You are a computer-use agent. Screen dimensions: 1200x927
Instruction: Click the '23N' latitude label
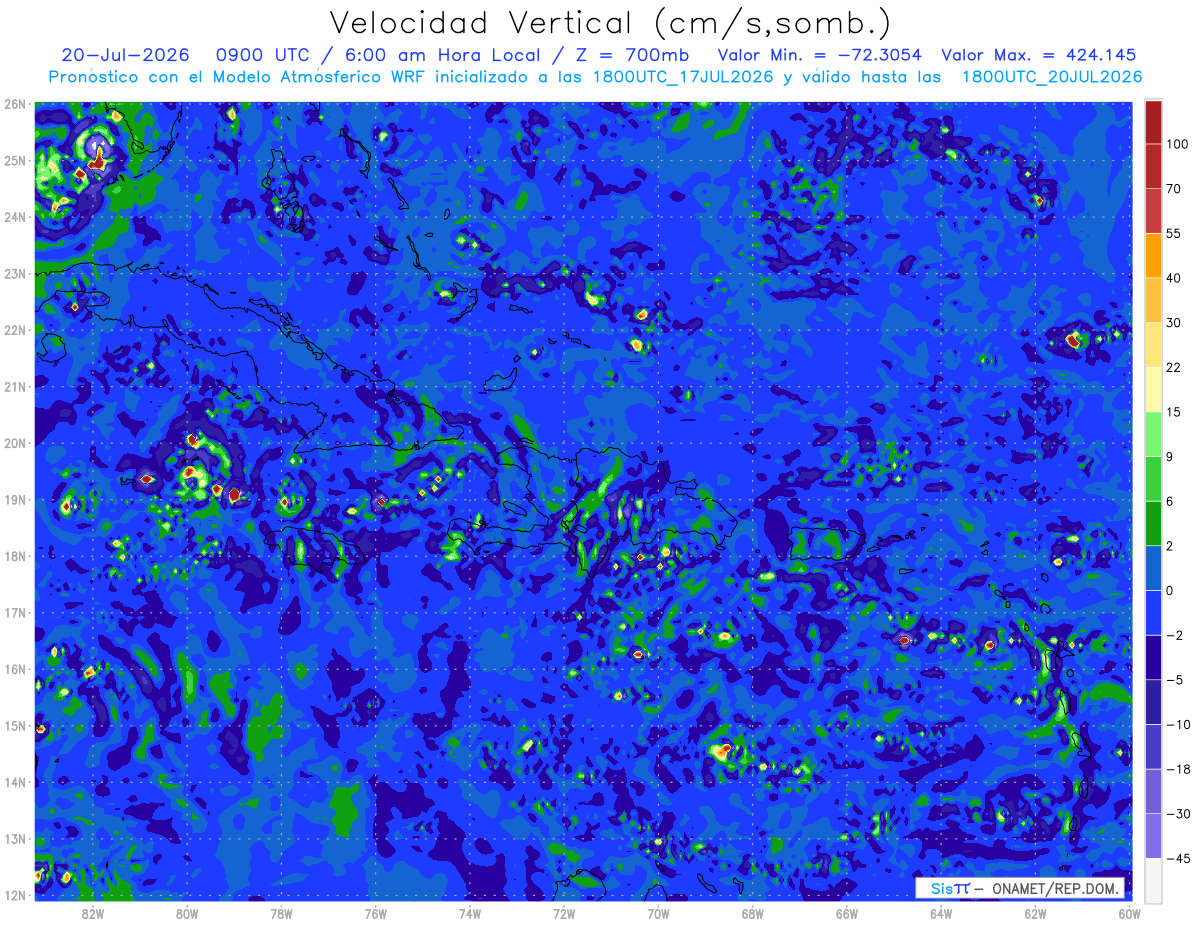[15, 274]
